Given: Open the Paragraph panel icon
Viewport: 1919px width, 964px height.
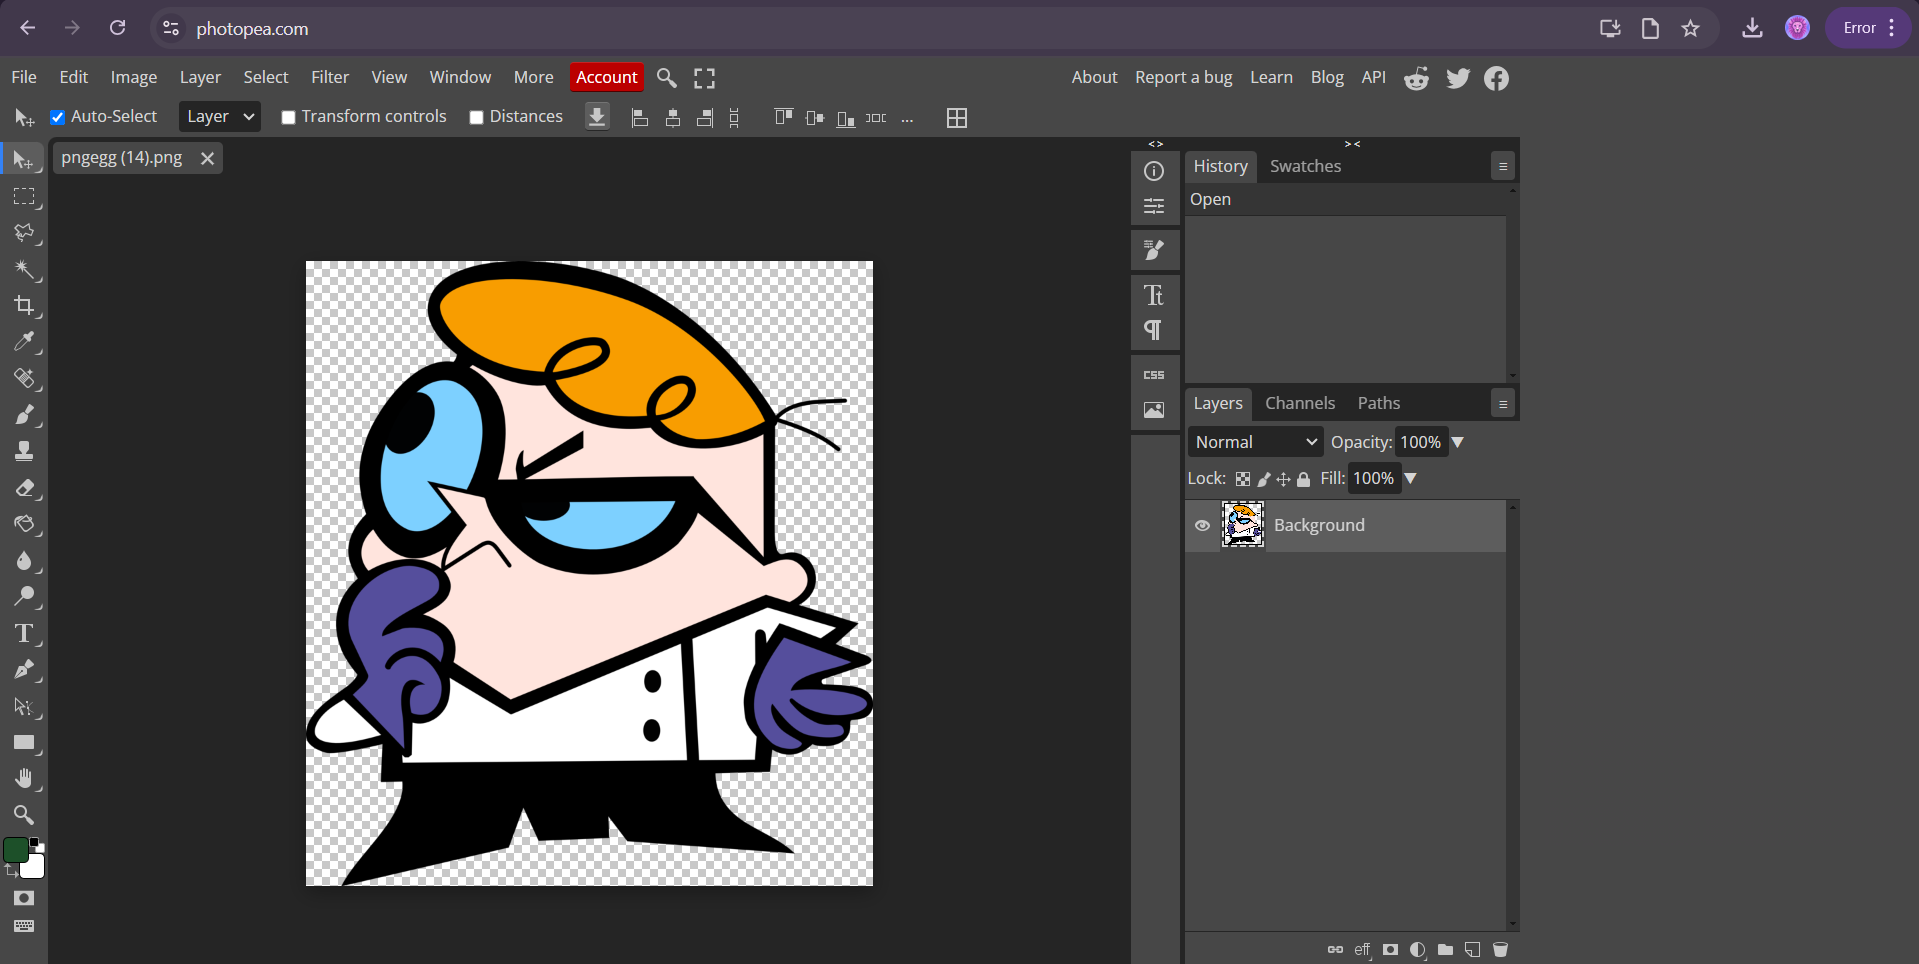Looking at the screenshot, I should pos(1154,330).
